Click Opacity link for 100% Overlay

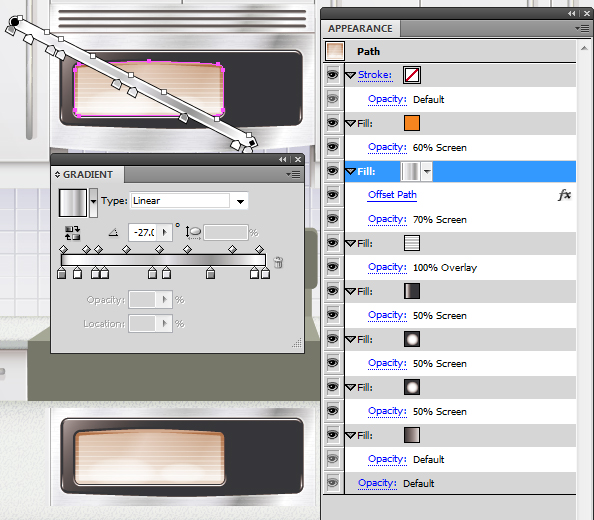pyautogui.click(x=387, y=267)
